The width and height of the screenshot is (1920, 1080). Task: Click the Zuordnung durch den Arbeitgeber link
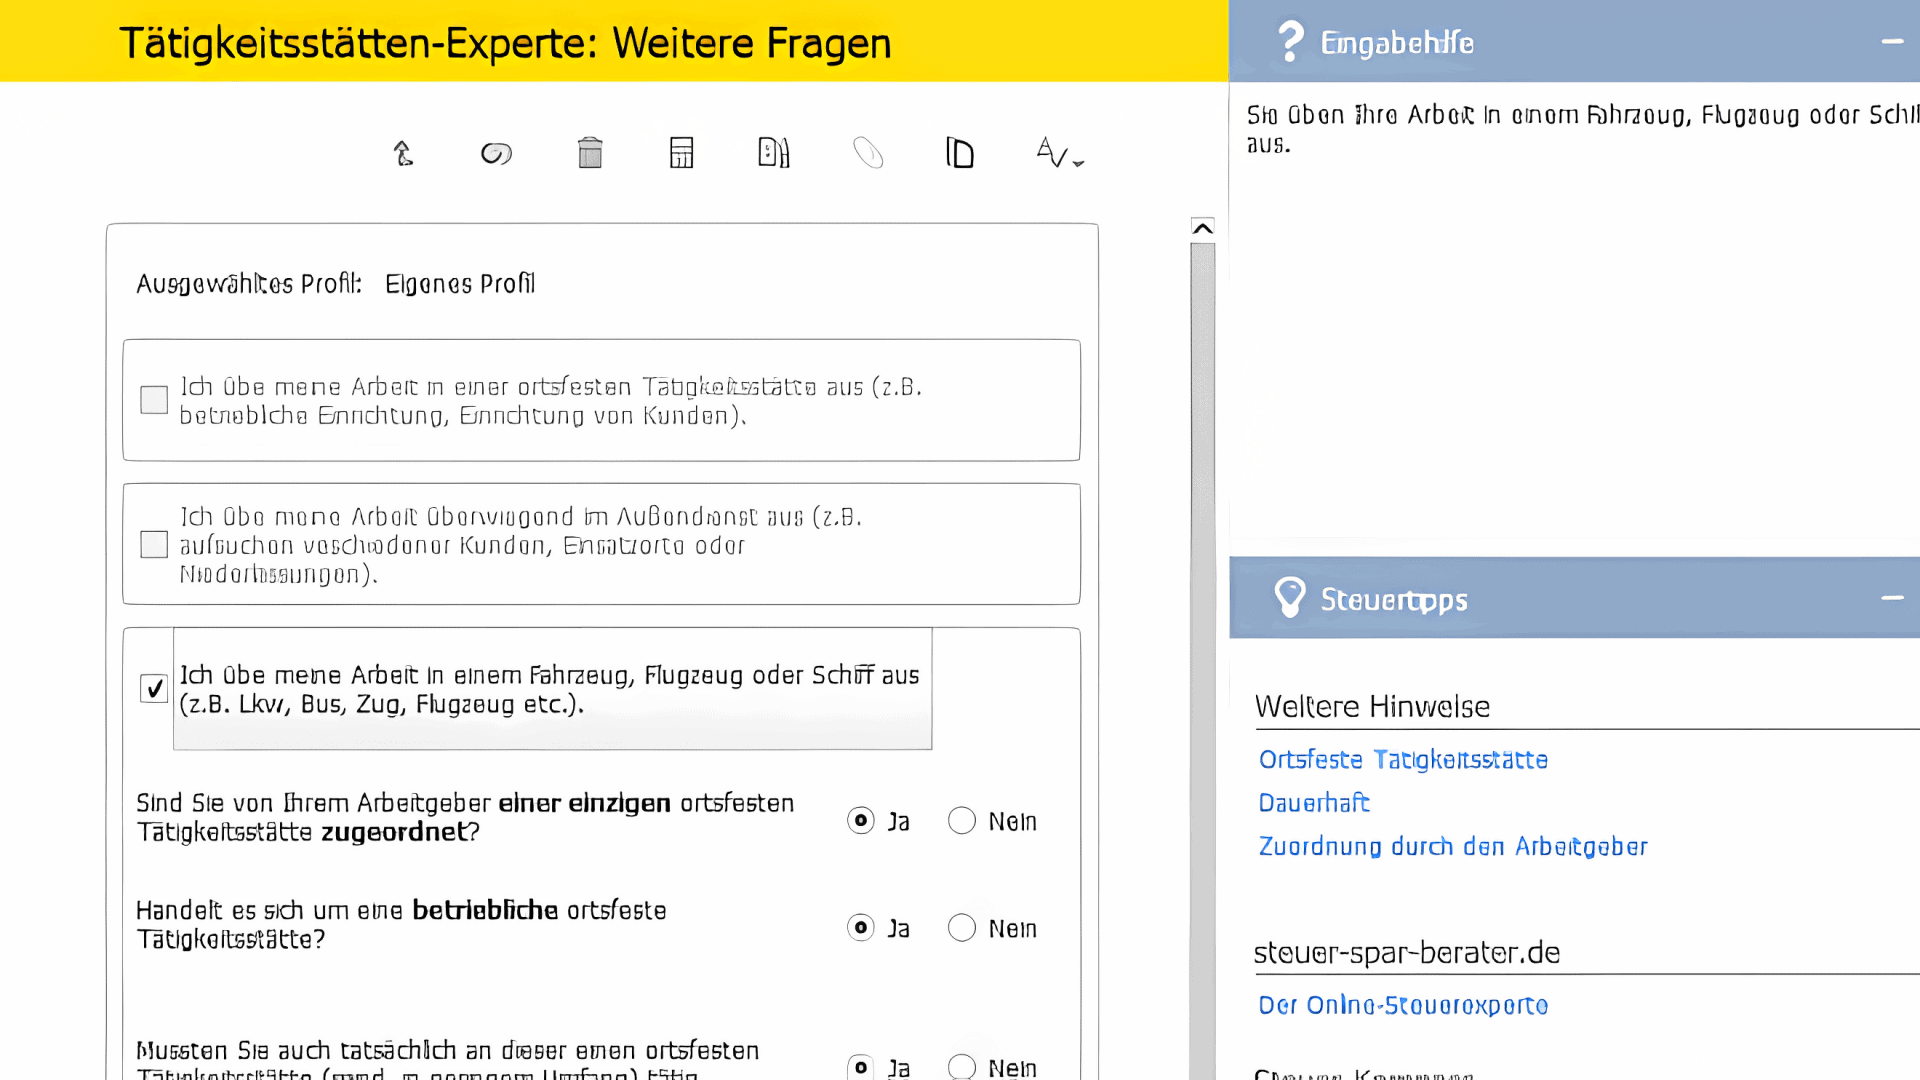[x=1452, y=847]
